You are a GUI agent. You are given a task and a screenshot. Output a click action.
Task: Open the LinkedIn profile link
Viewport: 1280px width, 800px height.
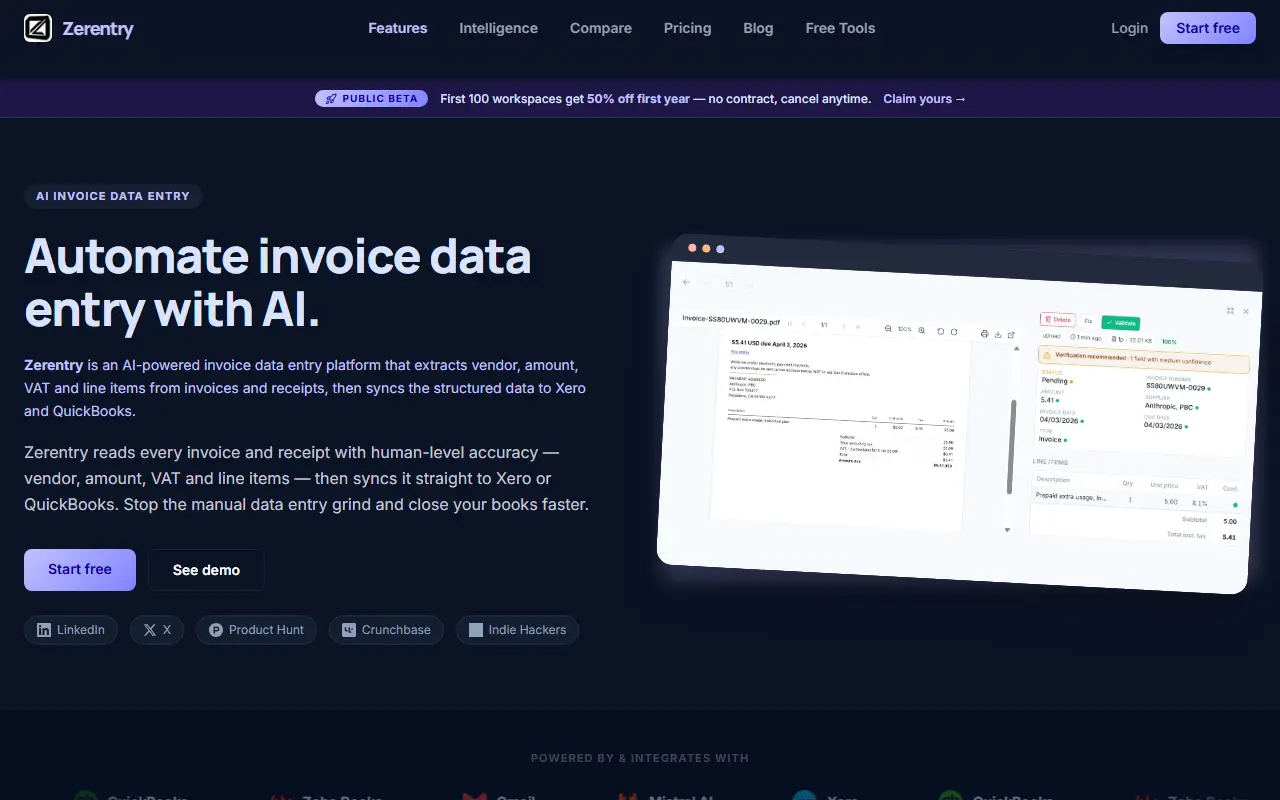pyautogui.click(x=71, y=630)
